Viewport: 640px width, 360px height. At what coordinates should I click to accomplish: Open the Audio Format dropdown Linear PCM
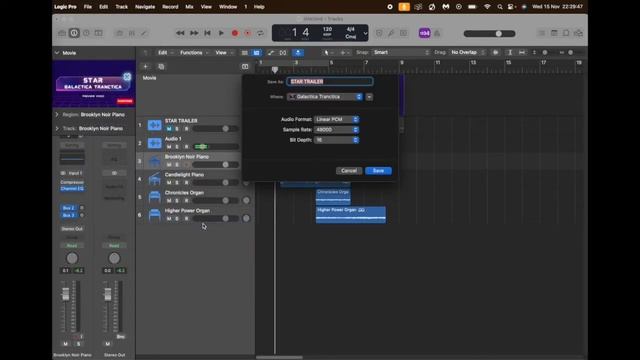tap(336, 119)
